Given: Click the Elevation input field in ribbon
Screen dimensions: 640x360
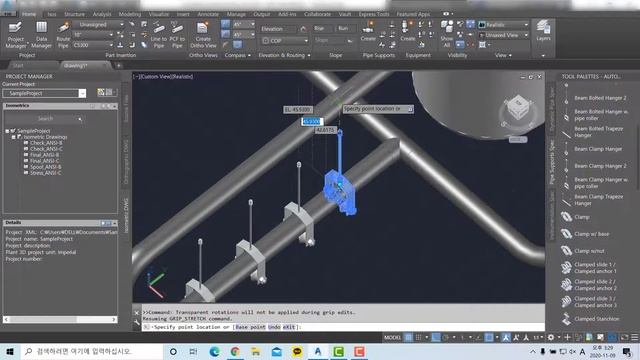Looking at the screenshot, I should (279, 29).
